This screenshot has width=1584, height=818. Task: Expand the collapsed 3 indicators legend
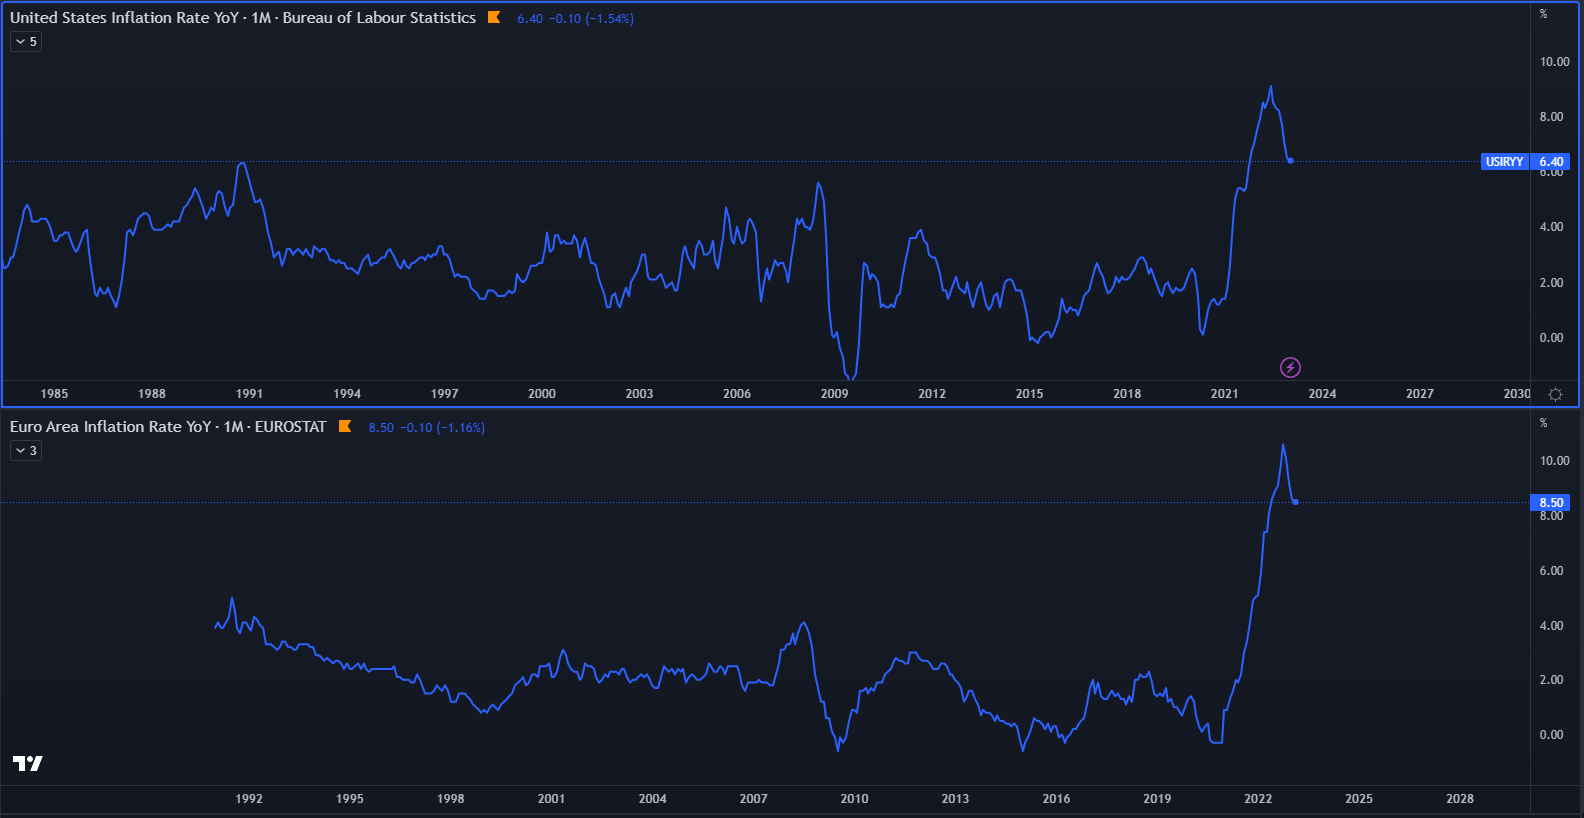coord(26,451)
